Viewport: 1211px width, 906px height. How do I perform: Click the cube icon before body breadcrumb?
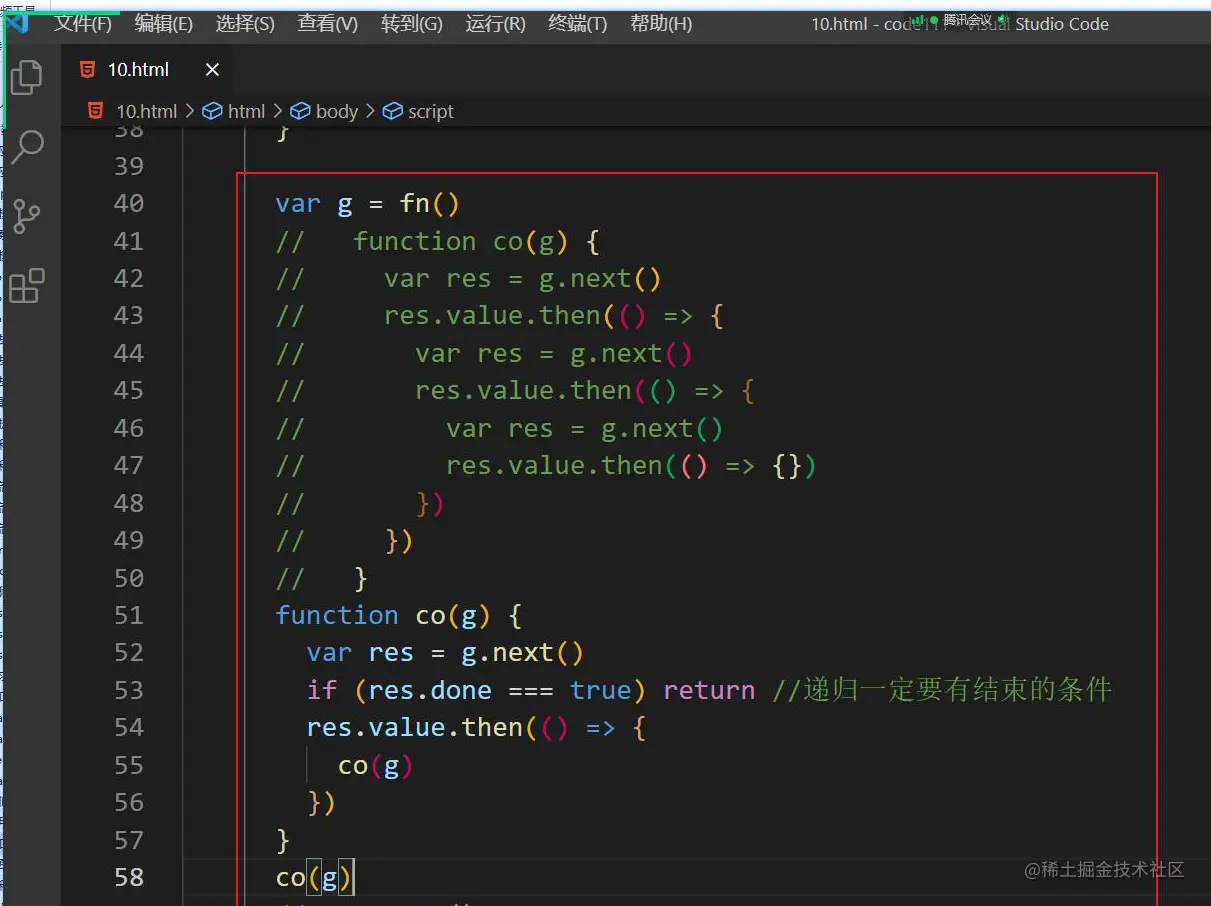click(x=301, y=111)
